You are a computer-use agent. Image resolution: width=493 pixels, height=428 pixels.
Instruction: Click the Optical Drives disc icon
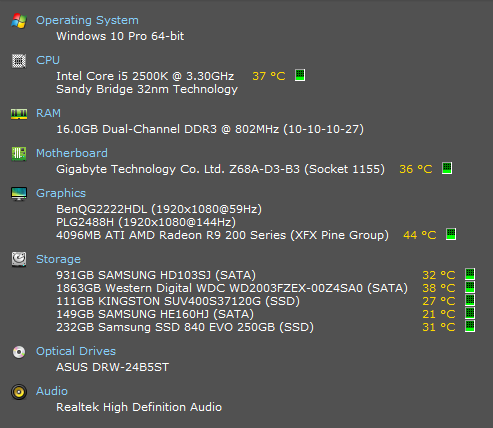[19, 352]
